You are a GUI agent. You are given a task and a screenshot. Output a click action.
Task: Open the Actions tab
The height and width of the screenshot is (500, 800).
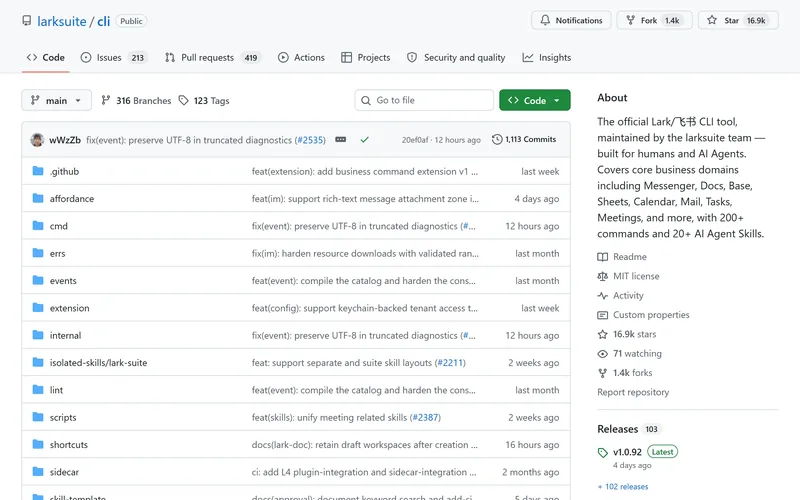[301, 58]
